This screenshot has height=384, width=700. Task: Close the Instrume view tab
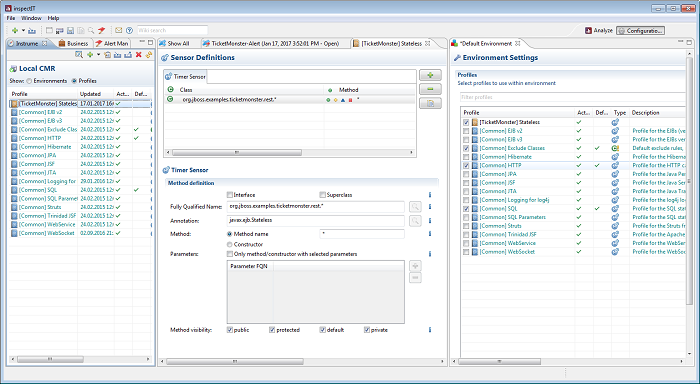[44, 43]
